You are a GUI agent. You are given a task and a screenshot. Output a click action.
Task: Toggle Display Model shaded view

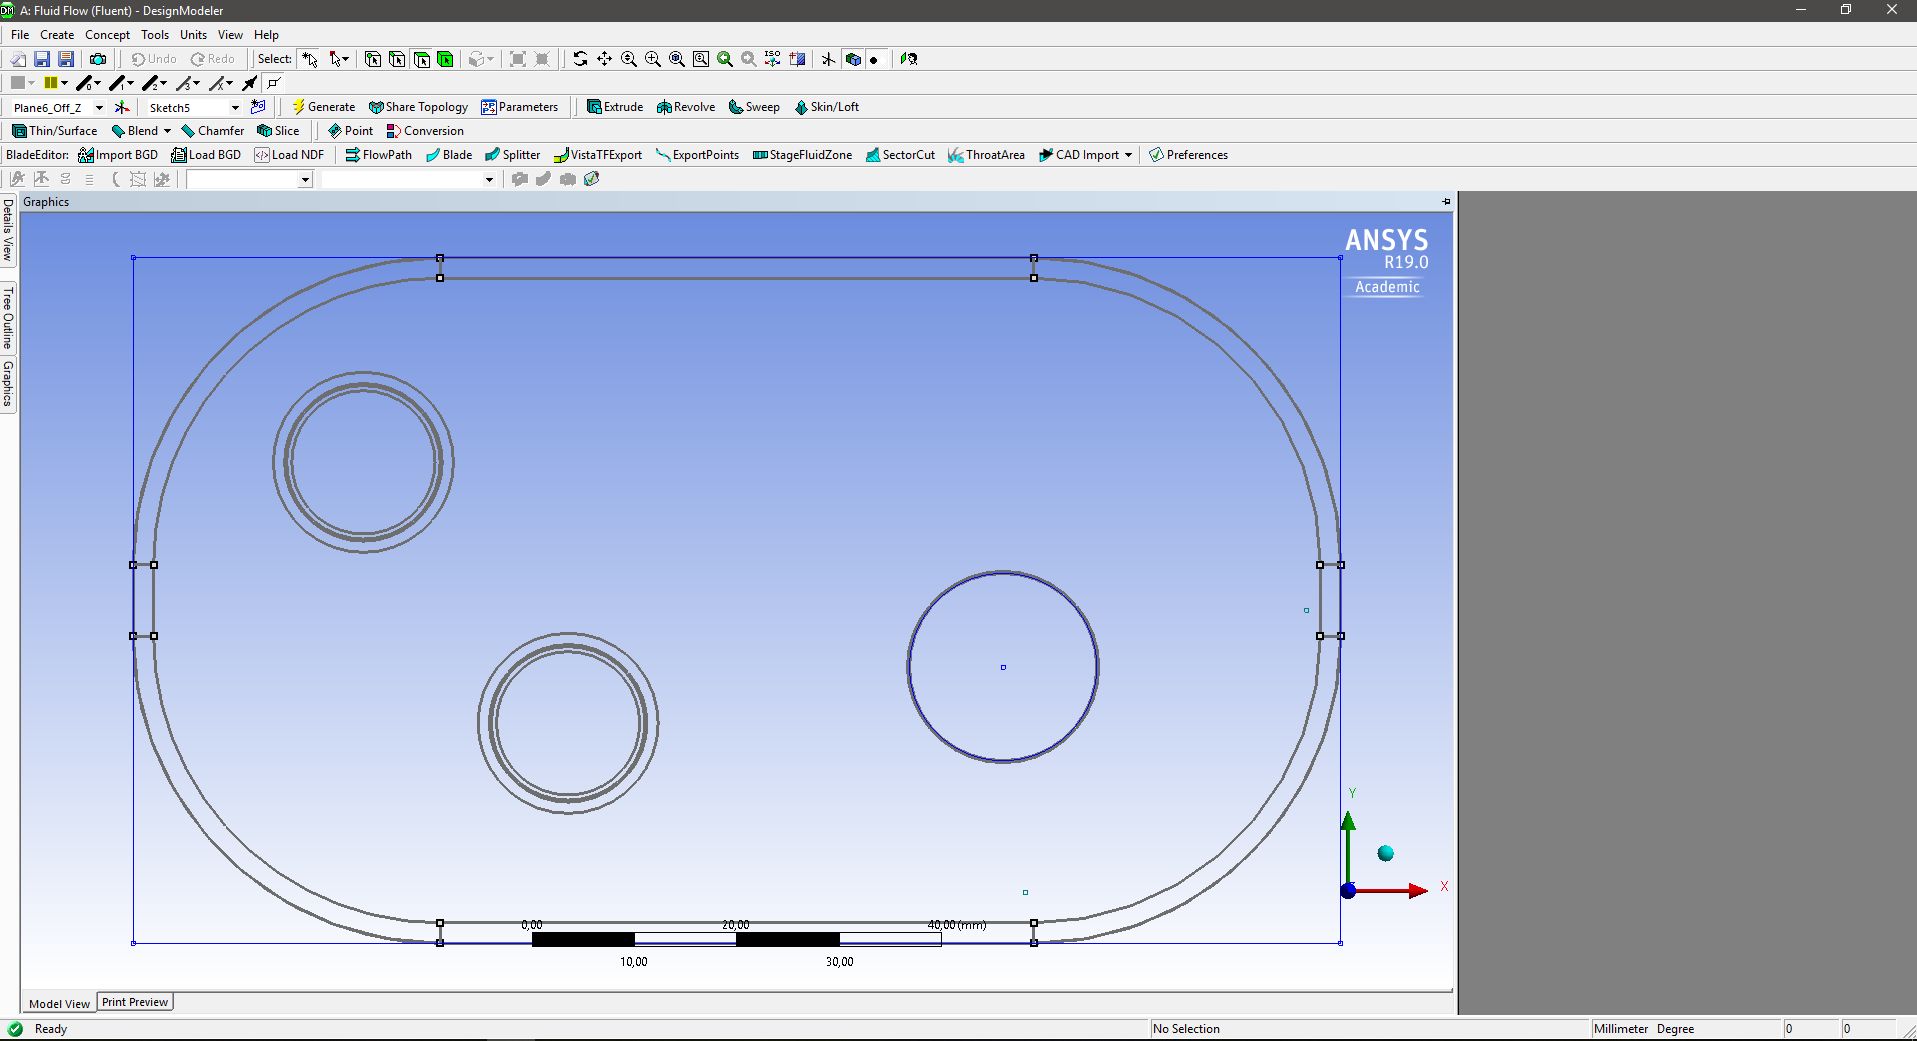(x=853, y=59)
